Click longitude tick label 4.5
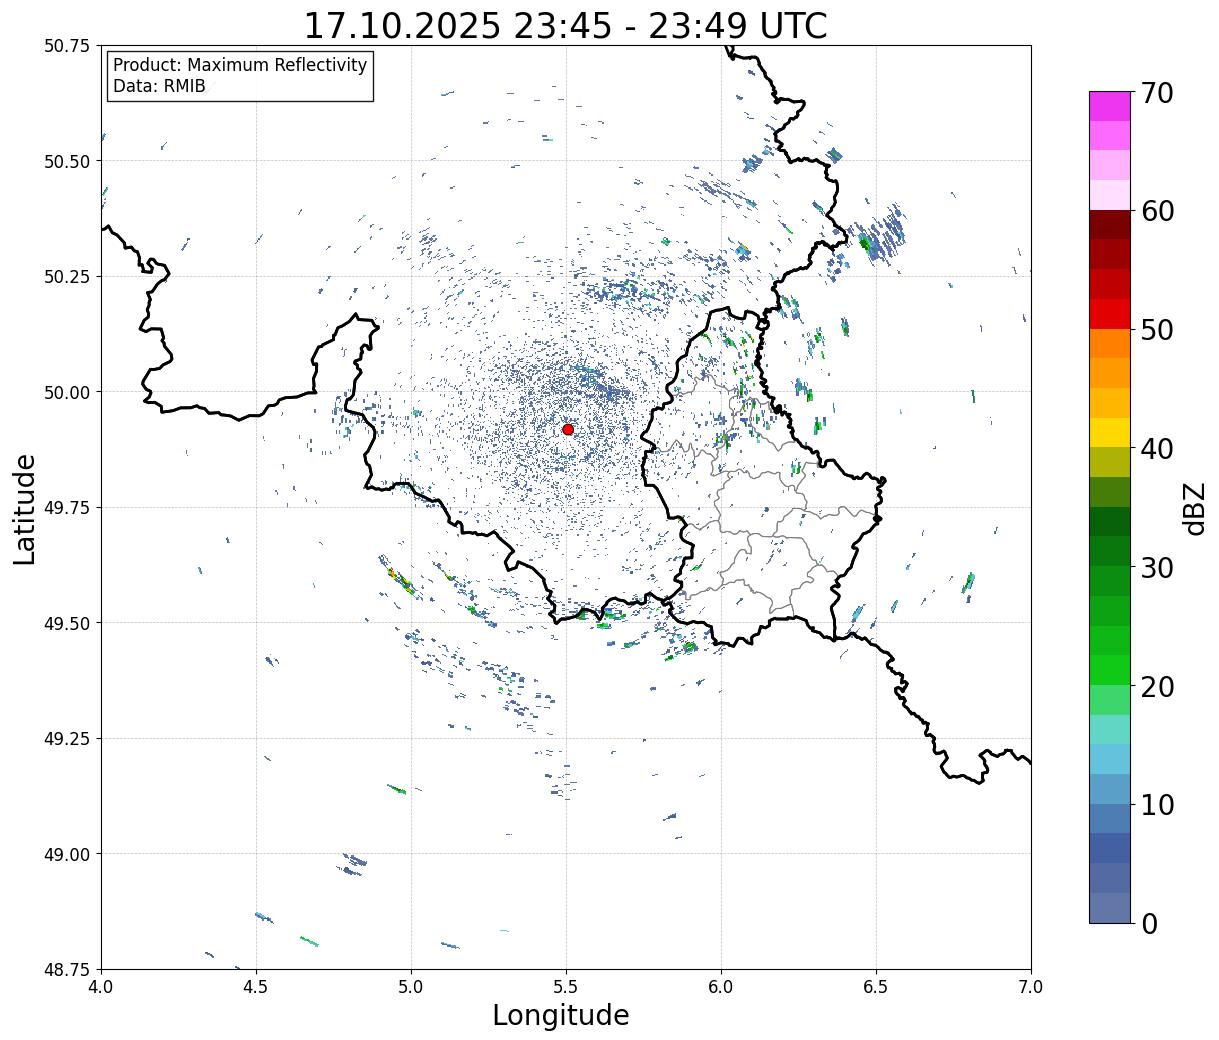The width and height of the screenshot is (1219, 1040). (x=256, y=987)
